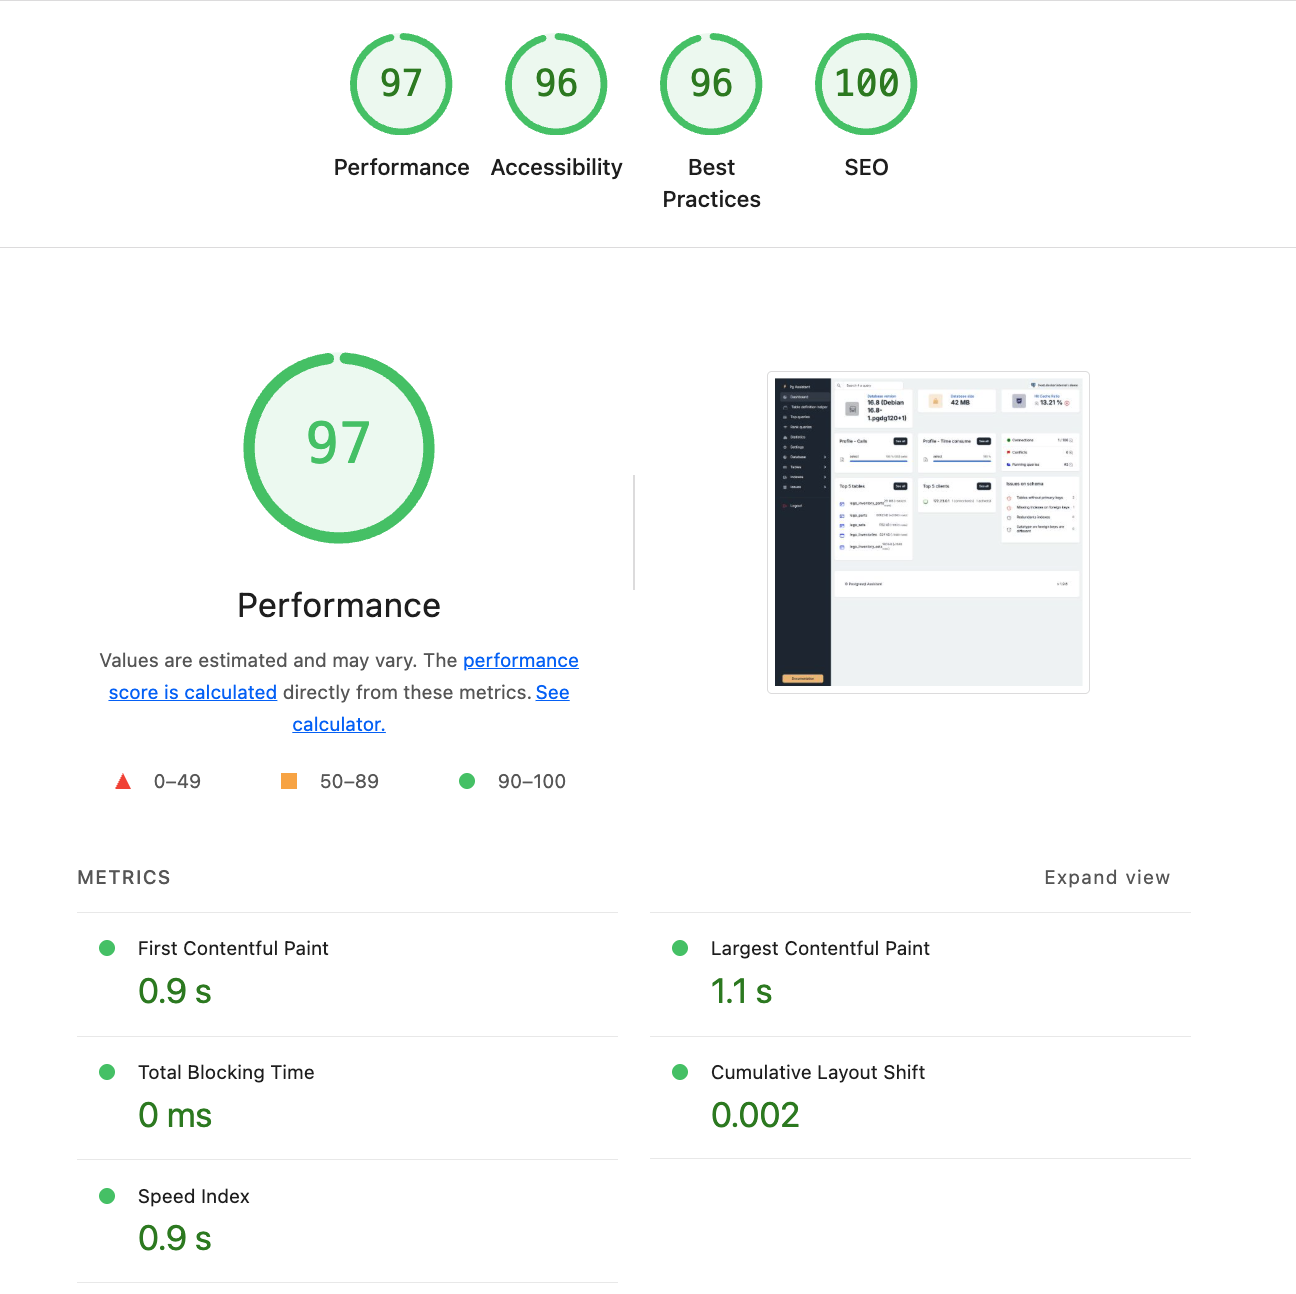Click the 1.1 s Largest Contentful Paint value

(741, 991)
